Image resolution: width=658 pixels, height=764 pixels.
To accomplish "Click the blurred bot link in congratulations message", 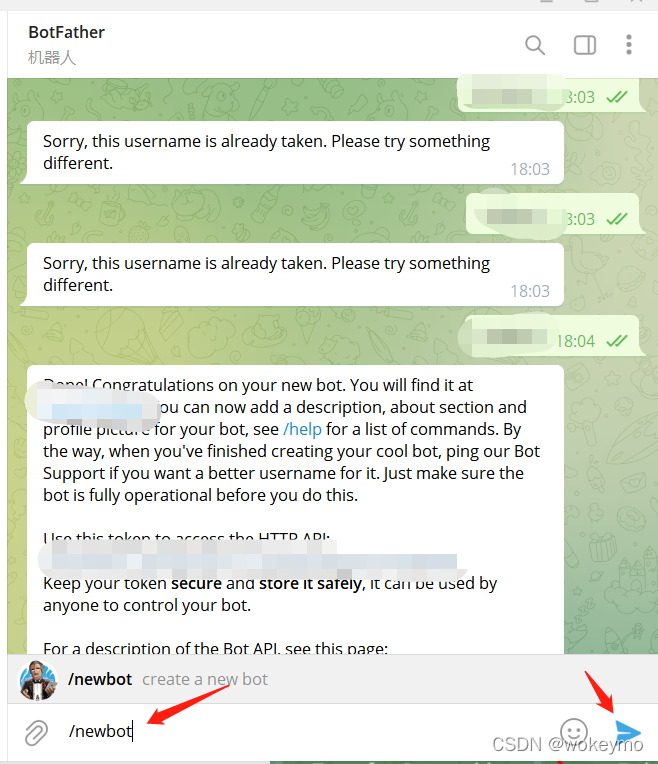I will (93, 408).
